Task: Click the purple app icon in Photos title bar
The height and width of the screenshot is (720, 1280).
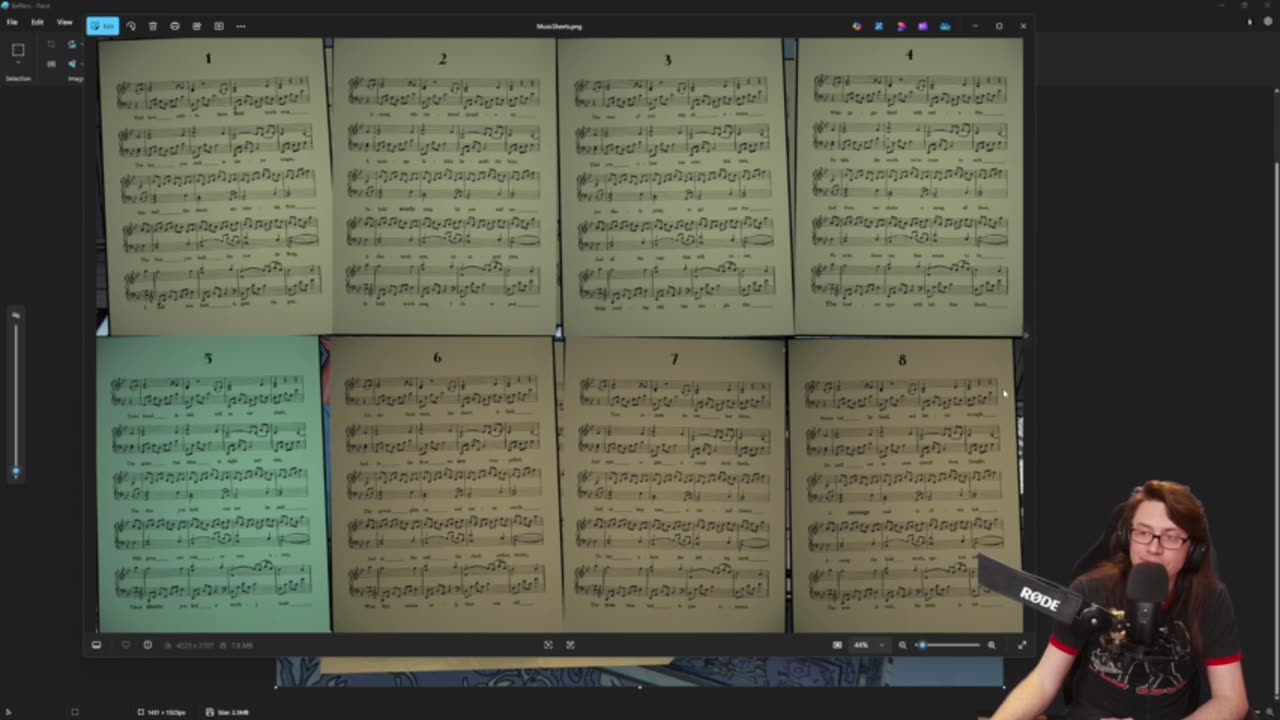Action: coord(923,26)
